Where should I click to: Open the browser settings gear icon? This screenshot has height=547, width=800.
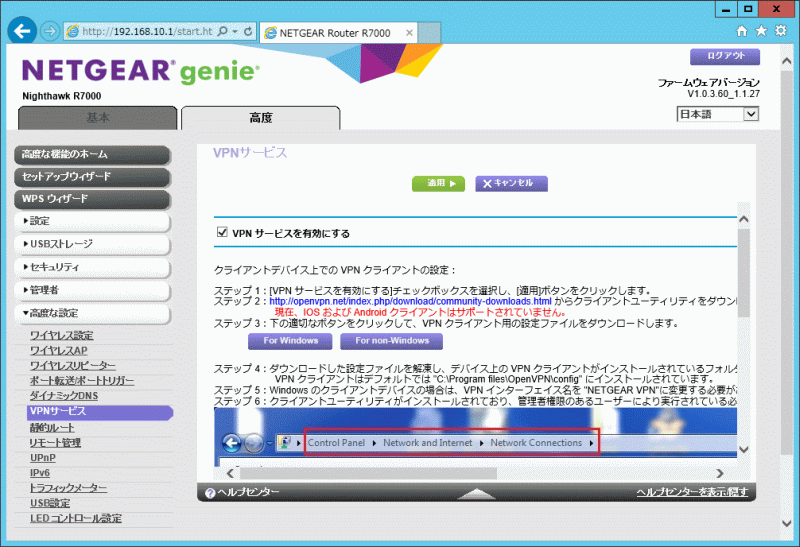[x=781, y=31]
